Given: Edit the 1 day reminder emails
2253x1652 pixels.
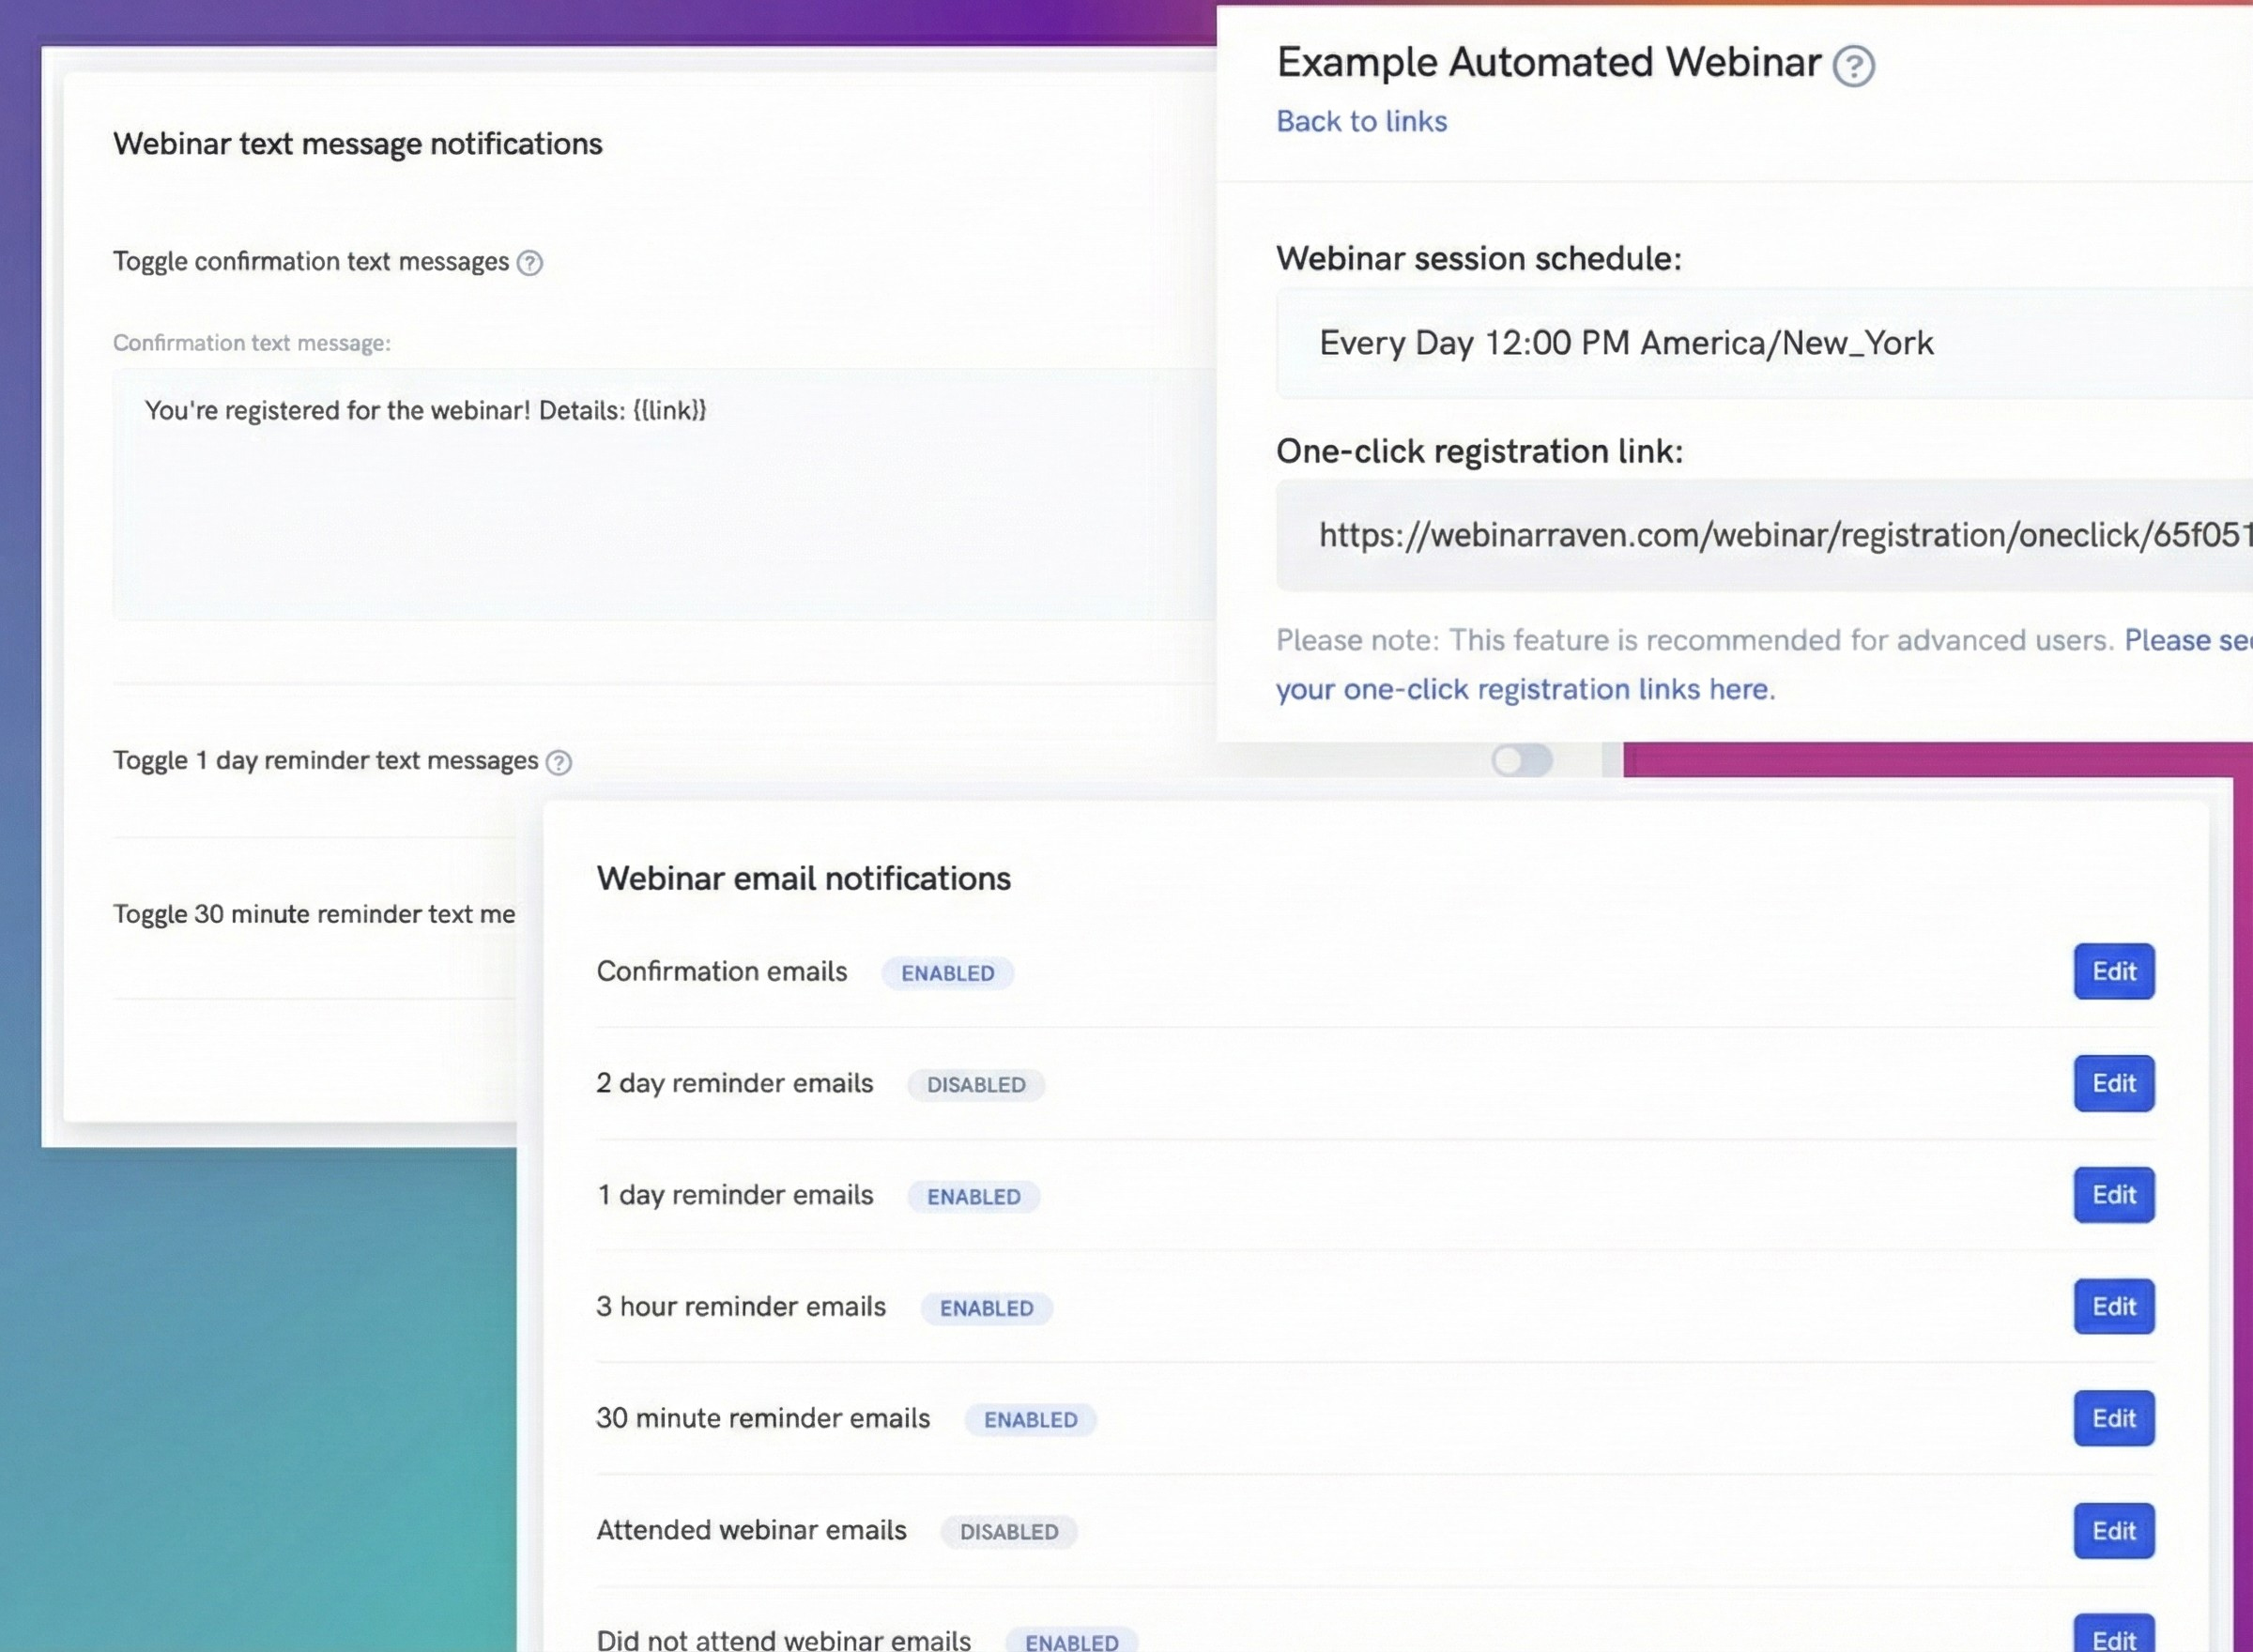Looking at the screenshot, I should pos(2113,1195).
